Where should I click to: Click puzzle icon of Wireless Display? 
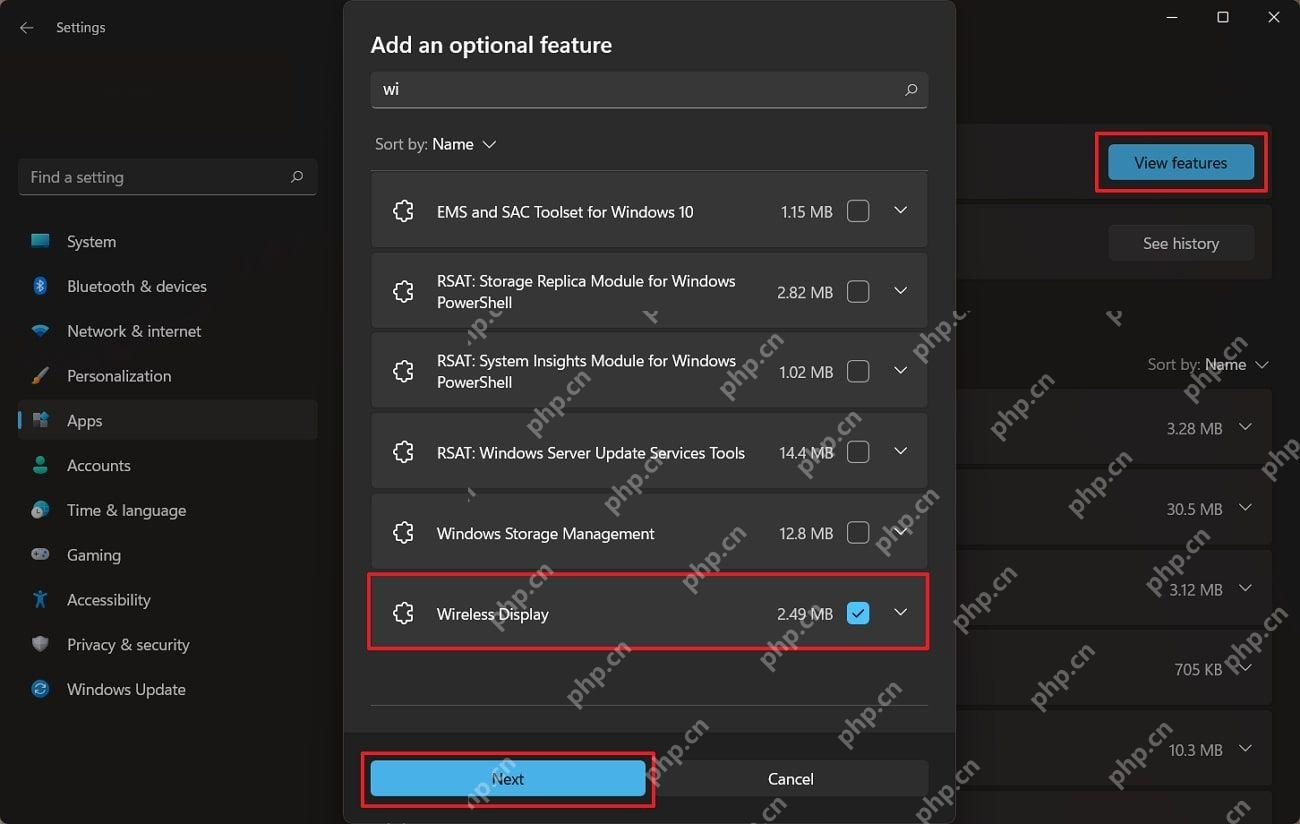tap(403, 613)
